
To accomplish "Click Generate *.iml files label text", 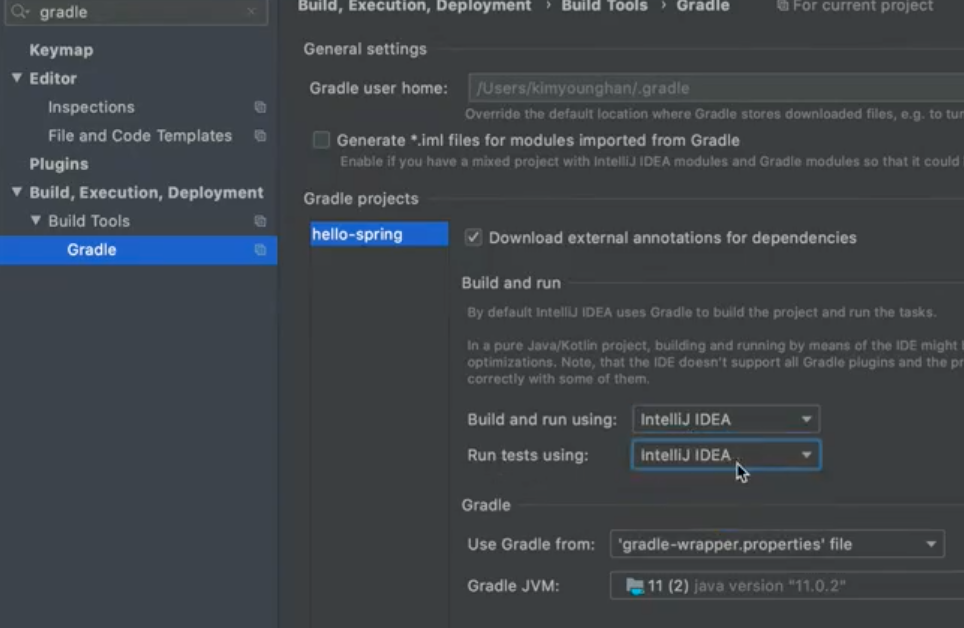I will (x=538, y=140).
